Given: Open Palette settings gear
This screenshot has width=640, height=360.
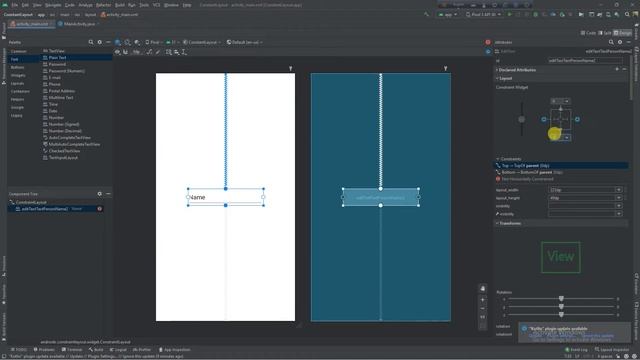Looking at the screenshot, I should click(x=100, y=42).
